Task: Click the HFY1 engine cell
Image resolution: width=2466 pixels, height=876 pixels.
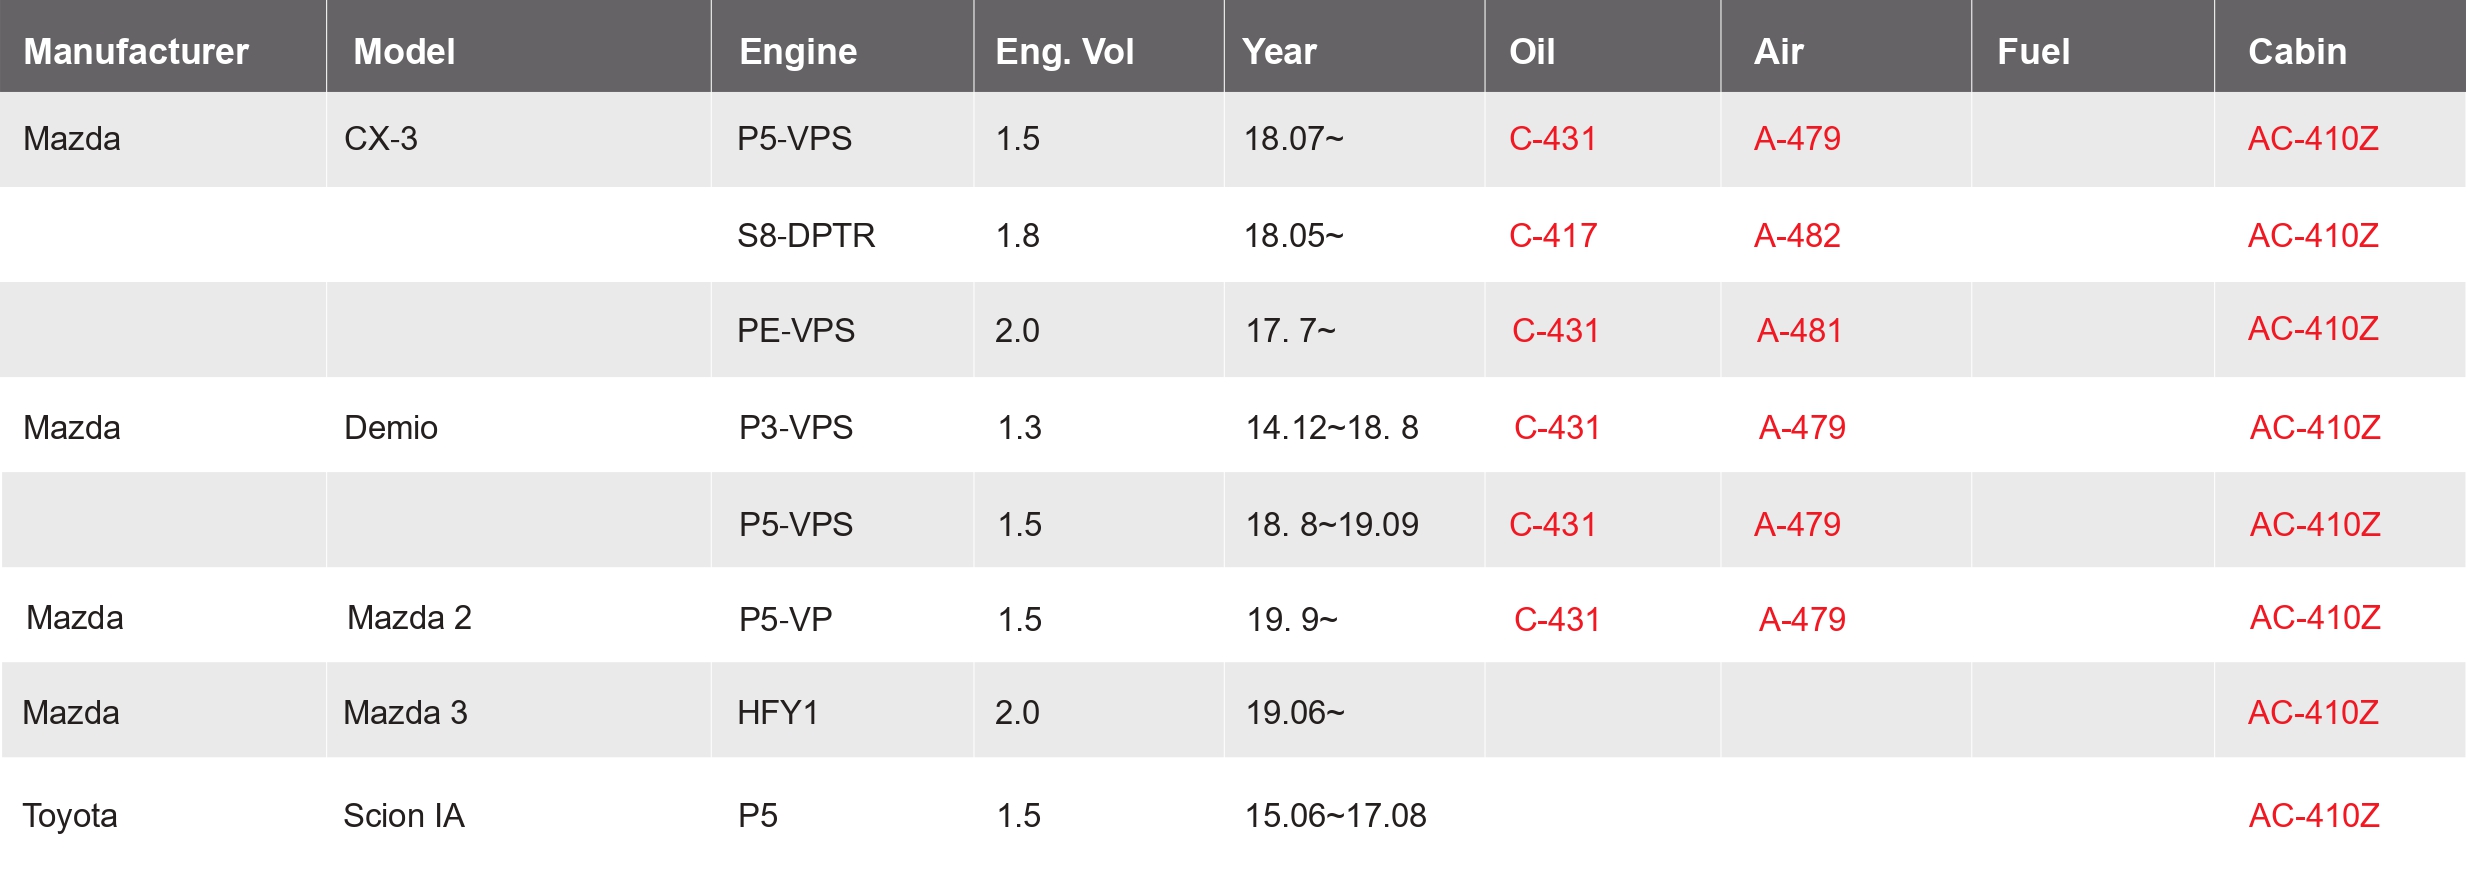Action: pyautogui.click(x=778, y=713)
